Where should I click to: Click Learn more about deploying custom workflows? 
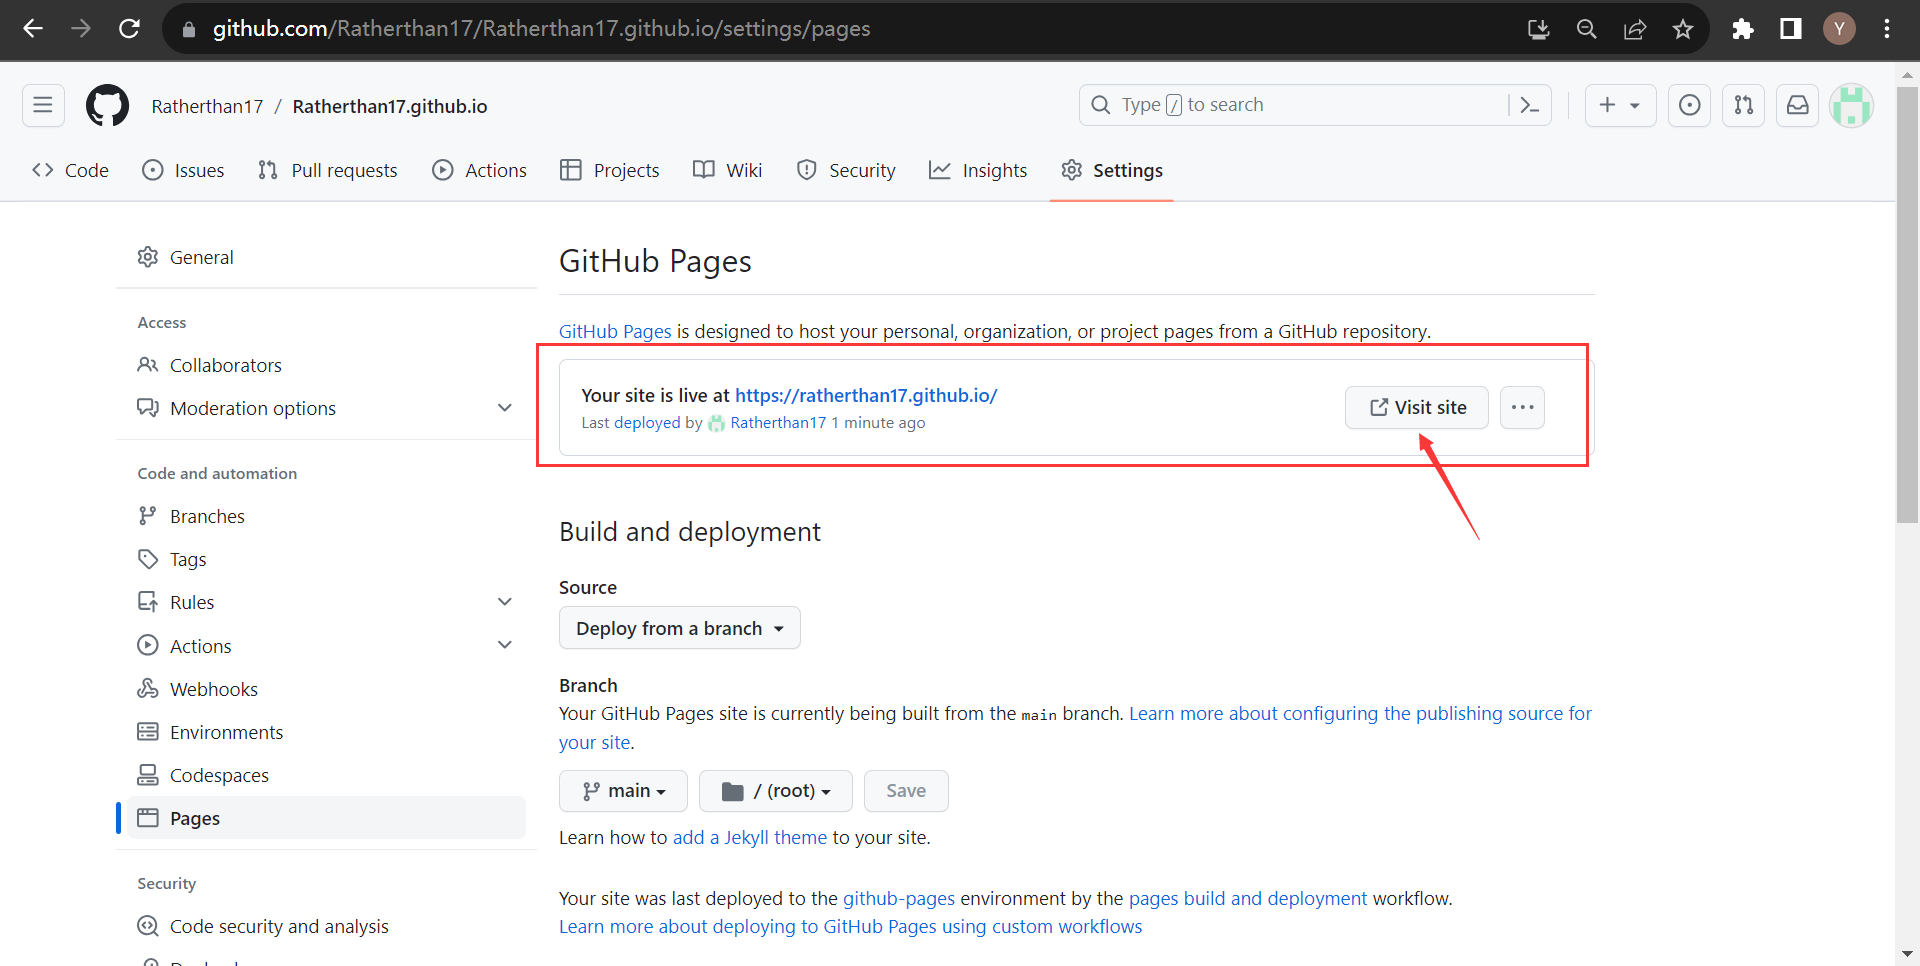(850, 926)
